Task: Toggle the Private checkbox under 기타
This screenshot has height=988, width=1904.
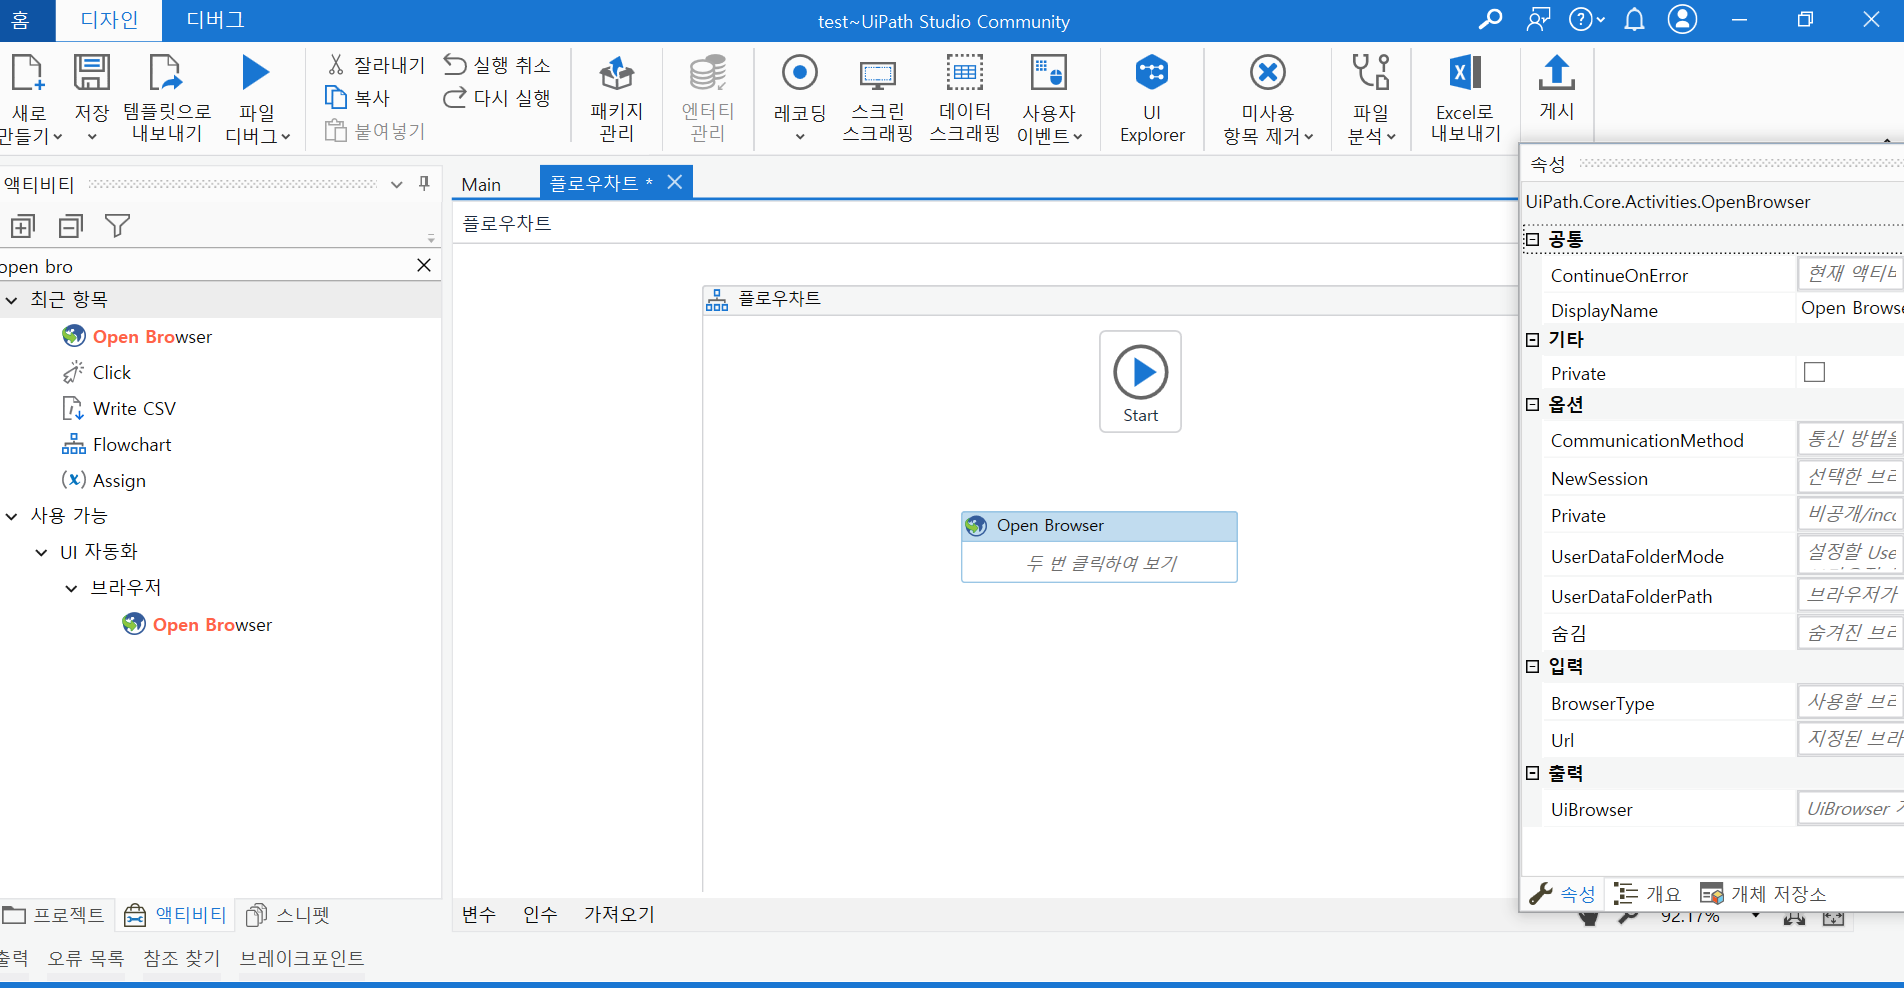Action: tap(1814, 372)
